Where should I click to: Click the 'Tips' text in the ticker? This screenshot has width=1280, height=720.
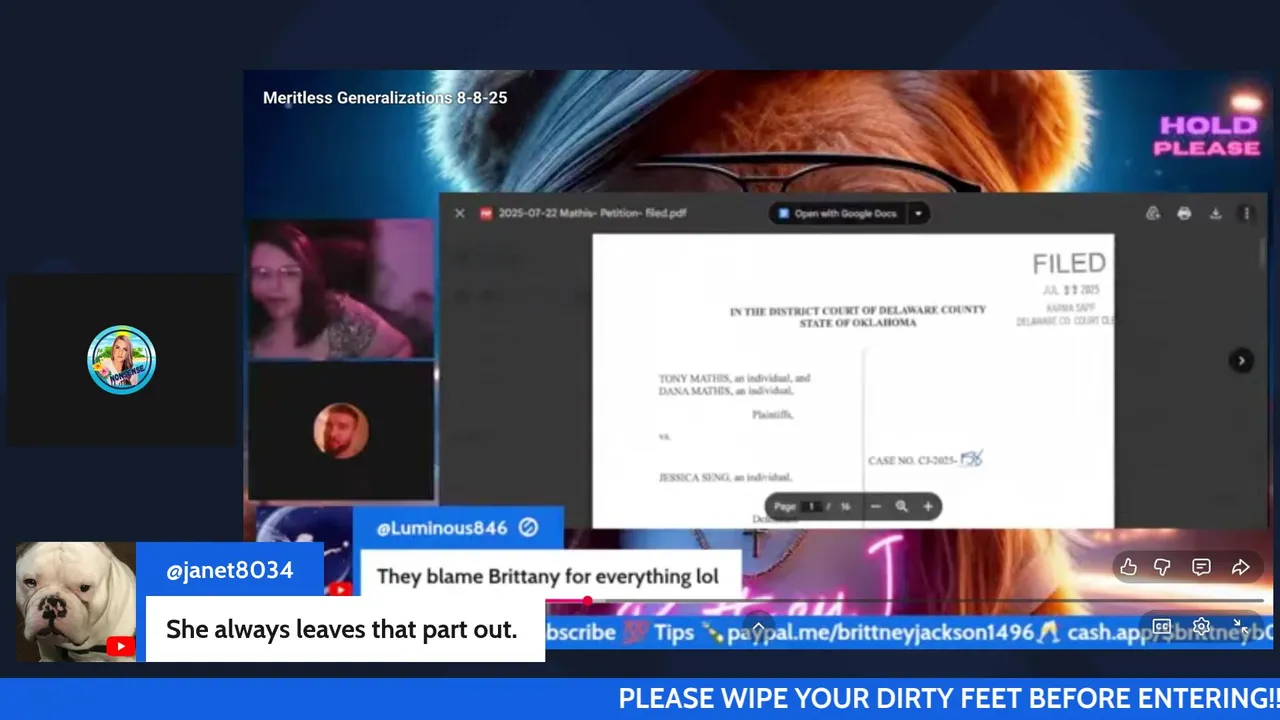coord(674,632)
